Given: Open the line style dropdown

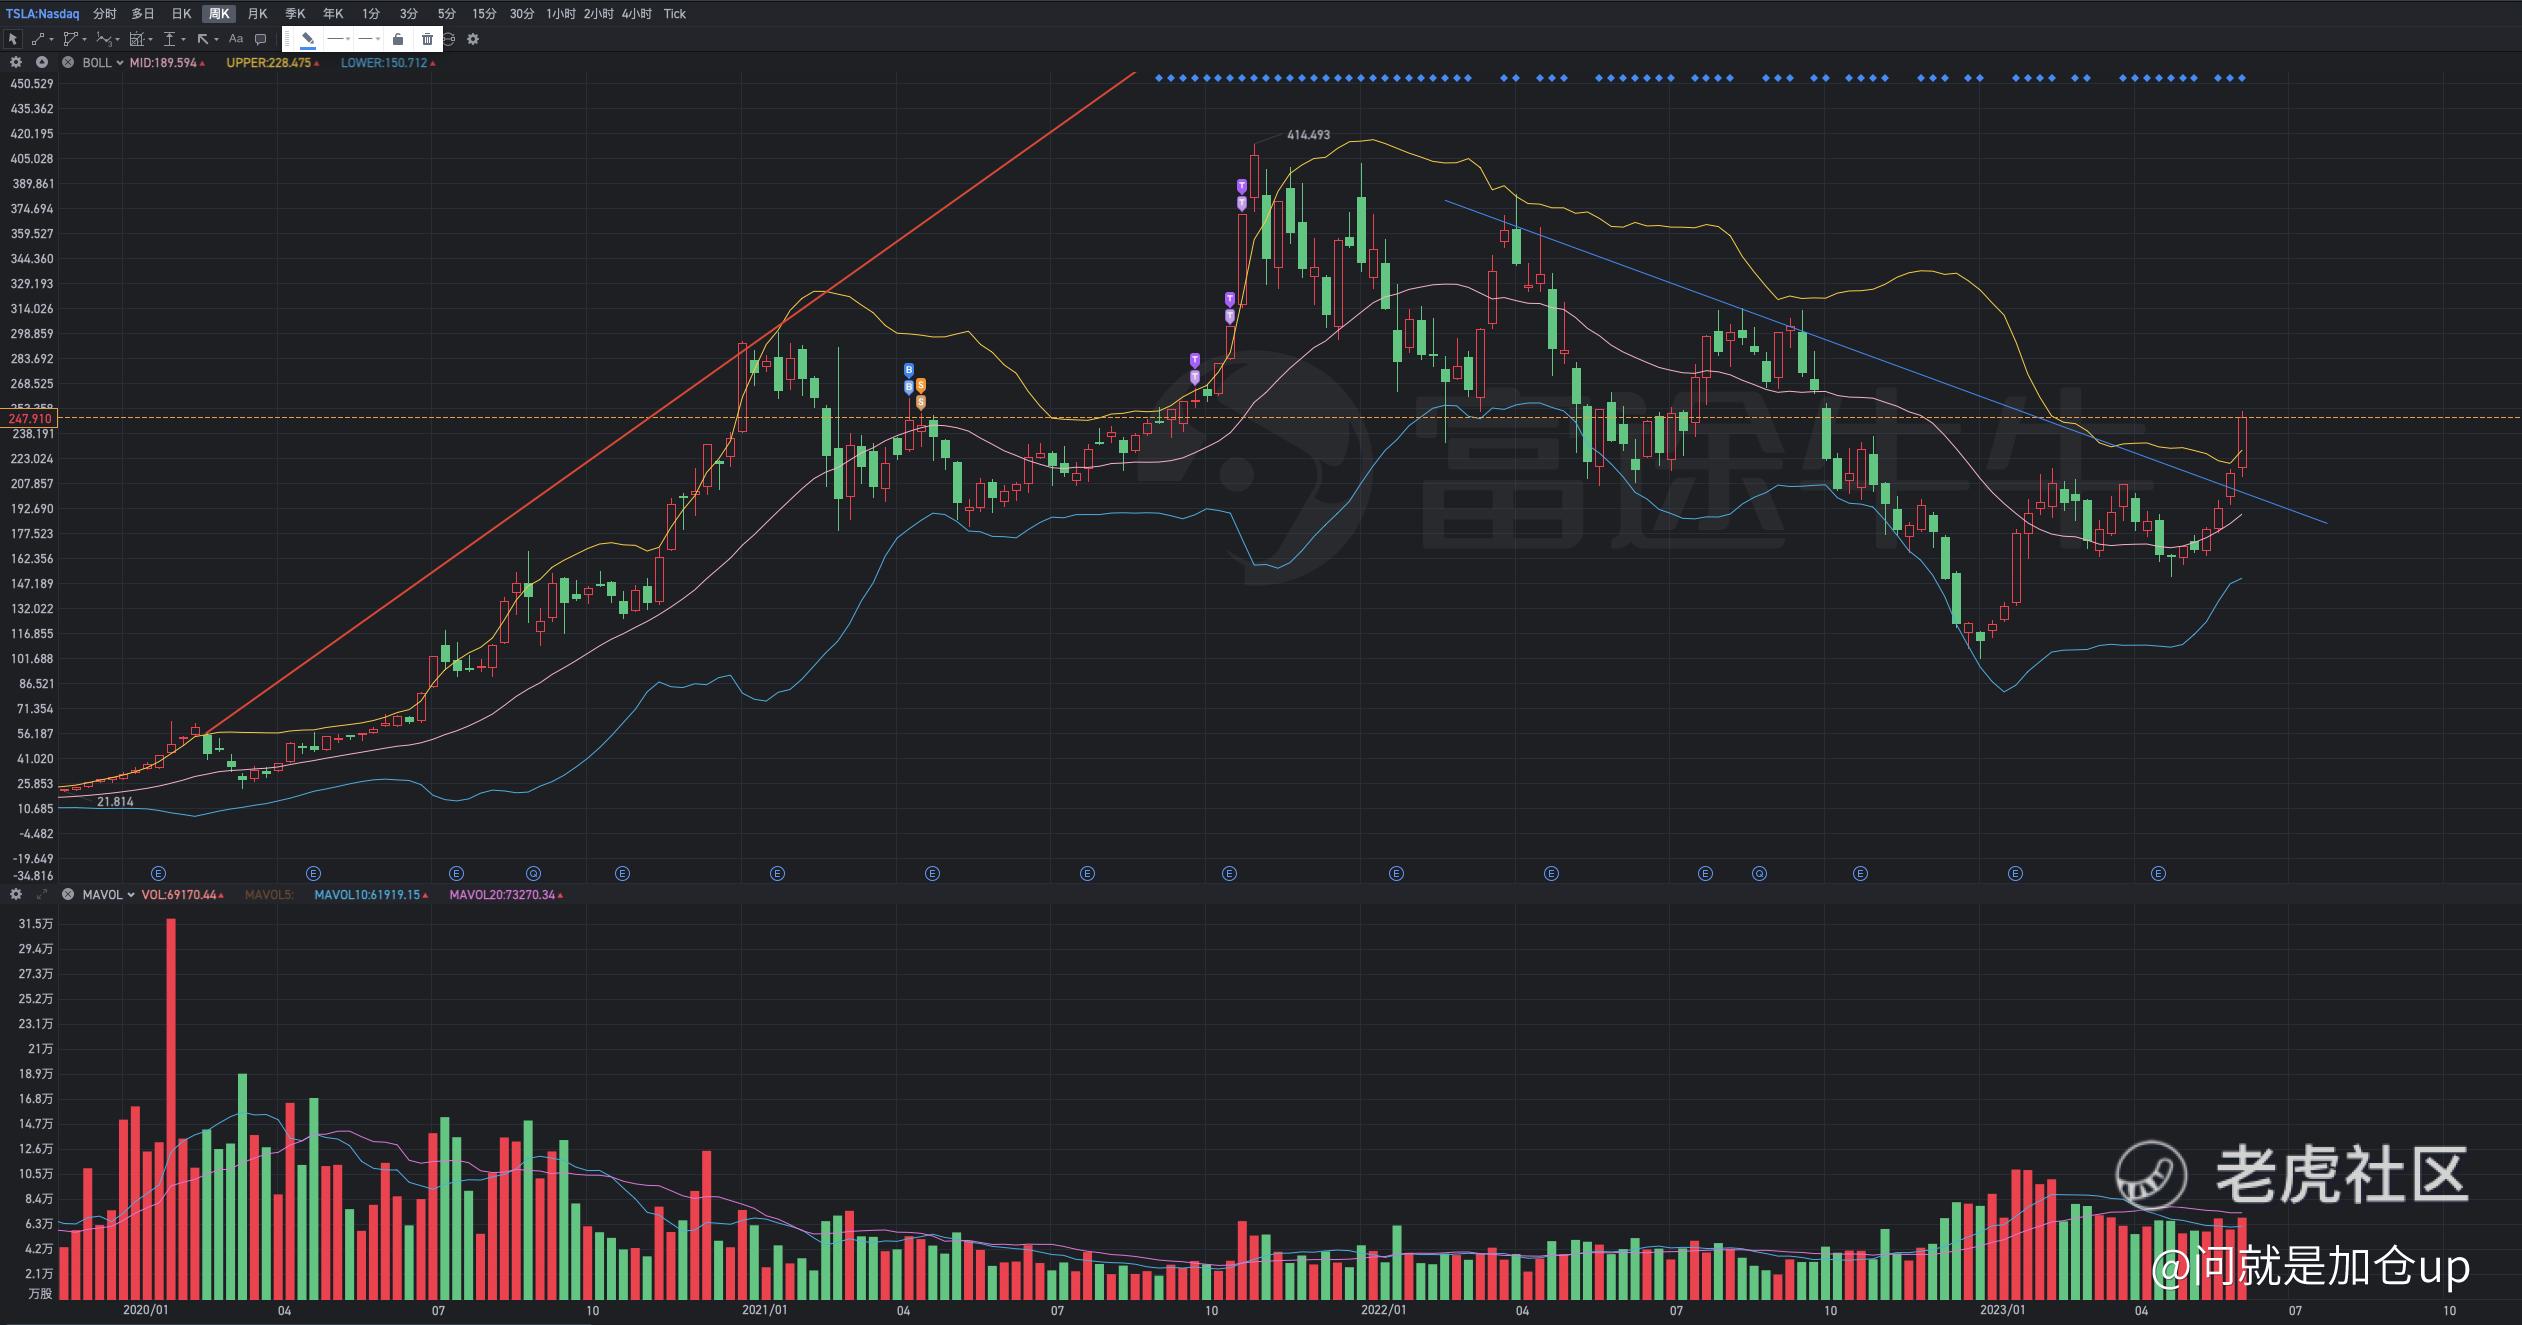Looking at the screenshot, I should pyautogui.click(x=339, y=39).
